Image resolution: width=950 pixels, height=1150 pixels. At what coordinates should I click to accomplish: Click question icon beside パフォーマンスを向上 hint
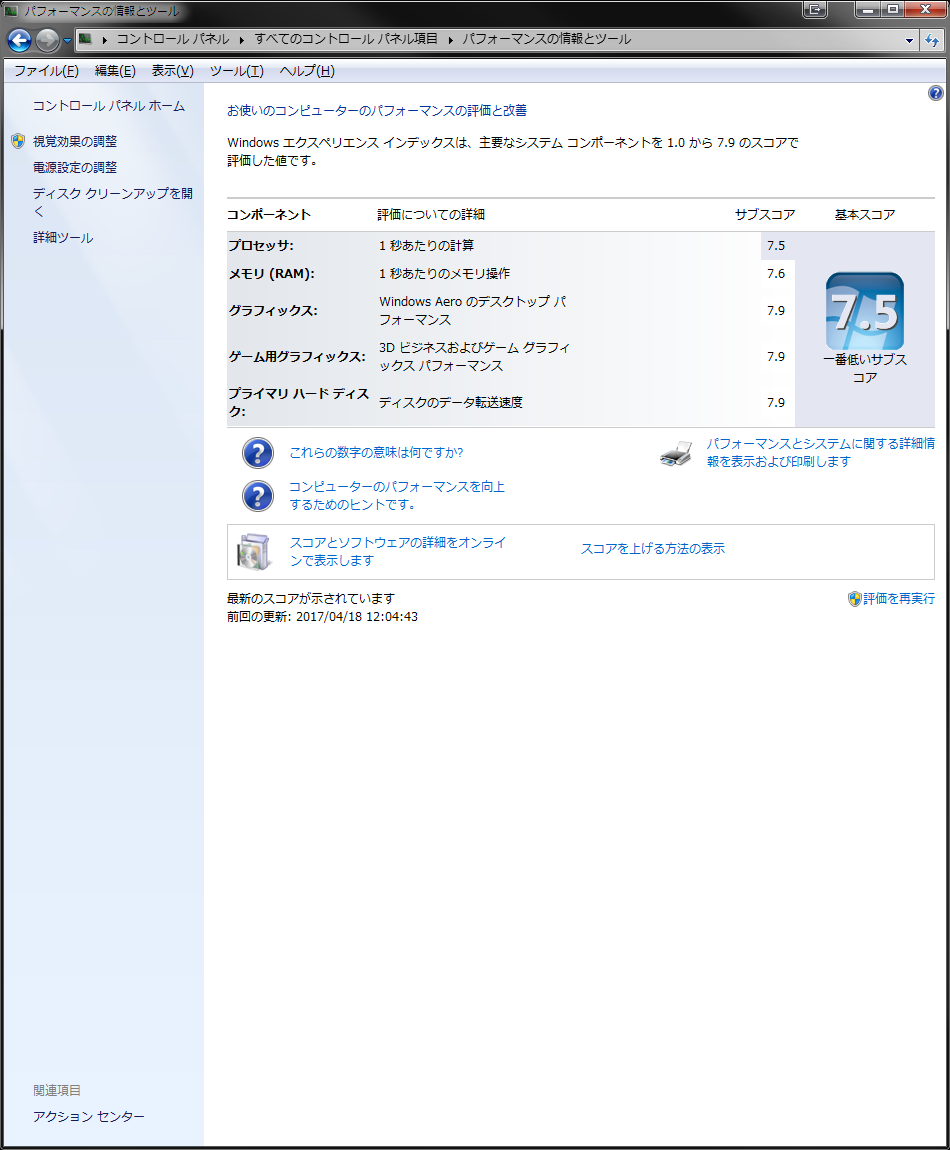click(x=258, y=496)
